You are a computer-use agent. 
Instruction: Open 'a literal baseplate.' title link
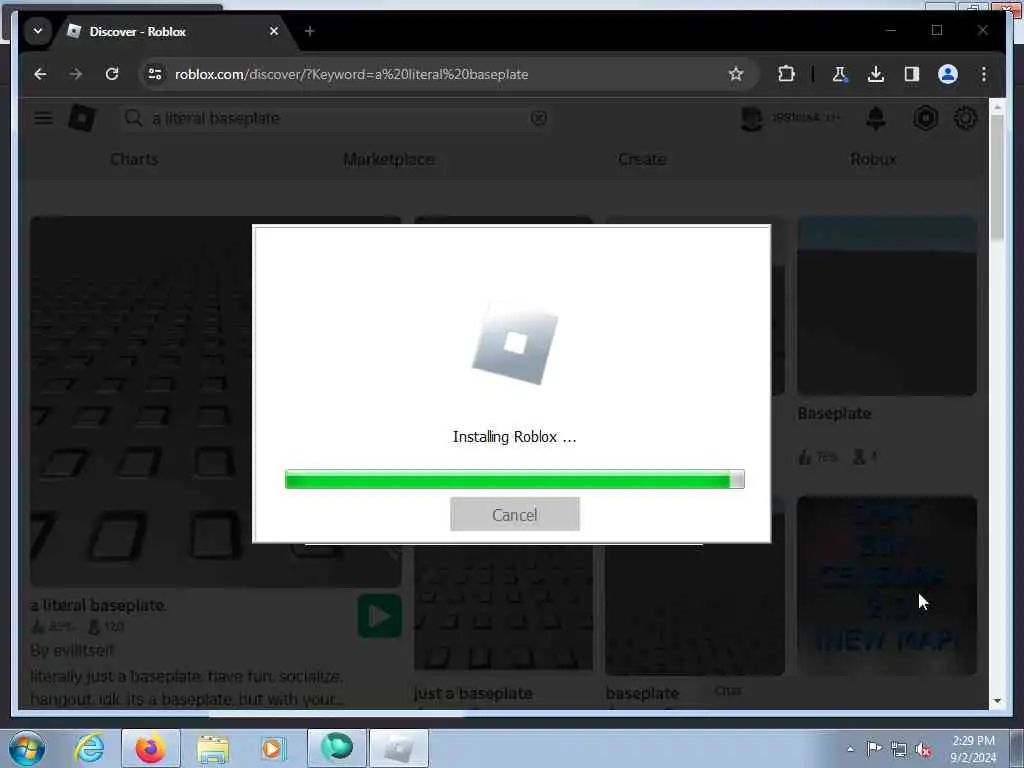pos(99,605)
